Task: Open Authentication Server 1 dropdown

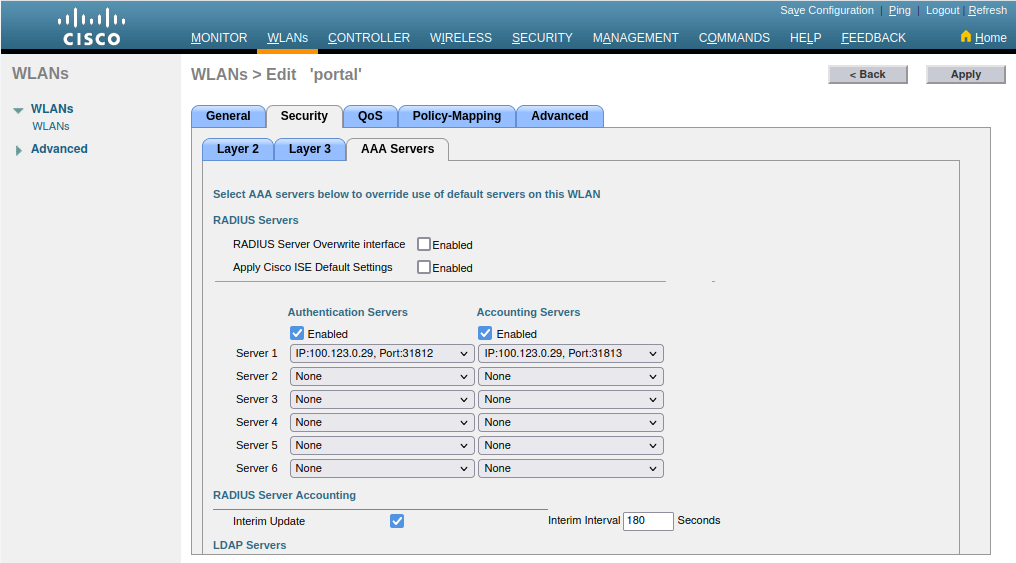Action: [x=382, y=353]
